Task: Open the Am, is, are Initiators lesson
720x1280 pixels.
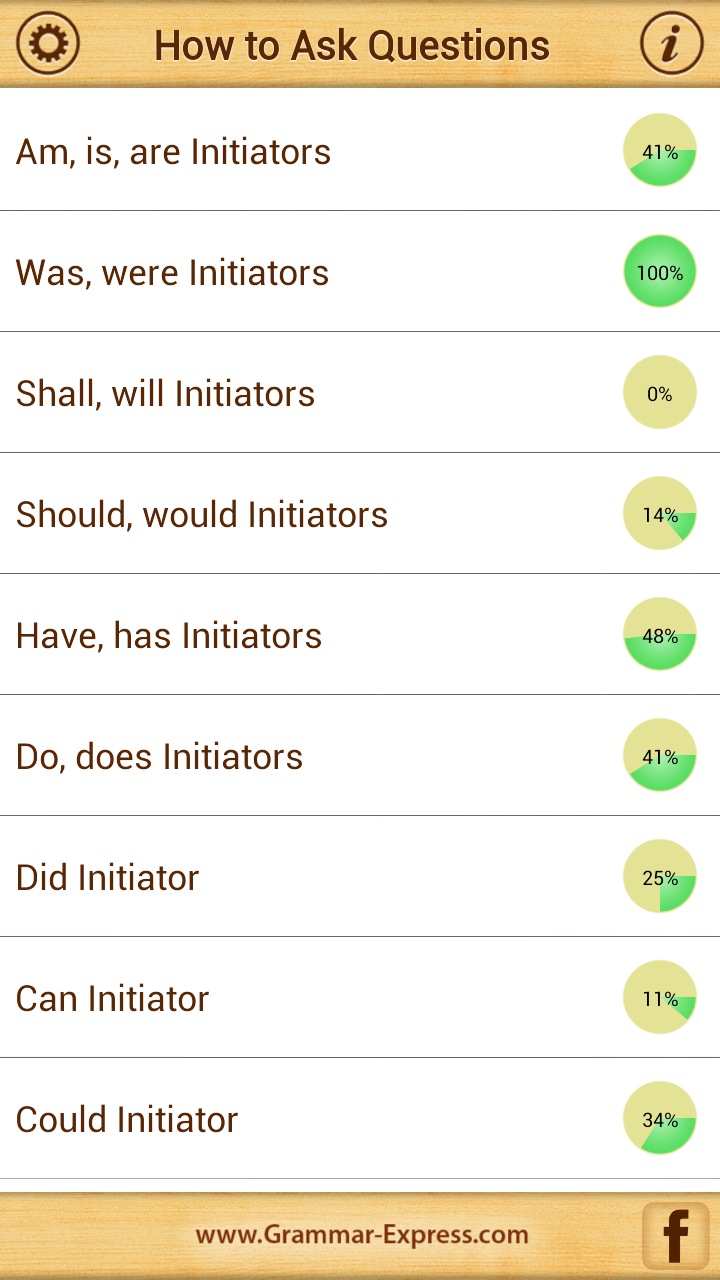Action: point(360,150)
